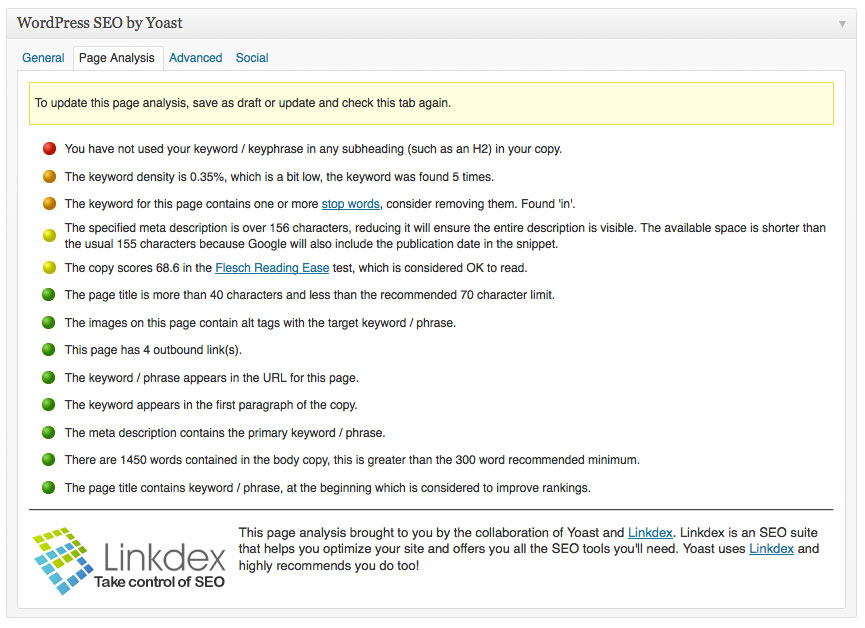865x628 pixels.
Task: Select the Page Analysis tab
Action: [x=117, y=58]
